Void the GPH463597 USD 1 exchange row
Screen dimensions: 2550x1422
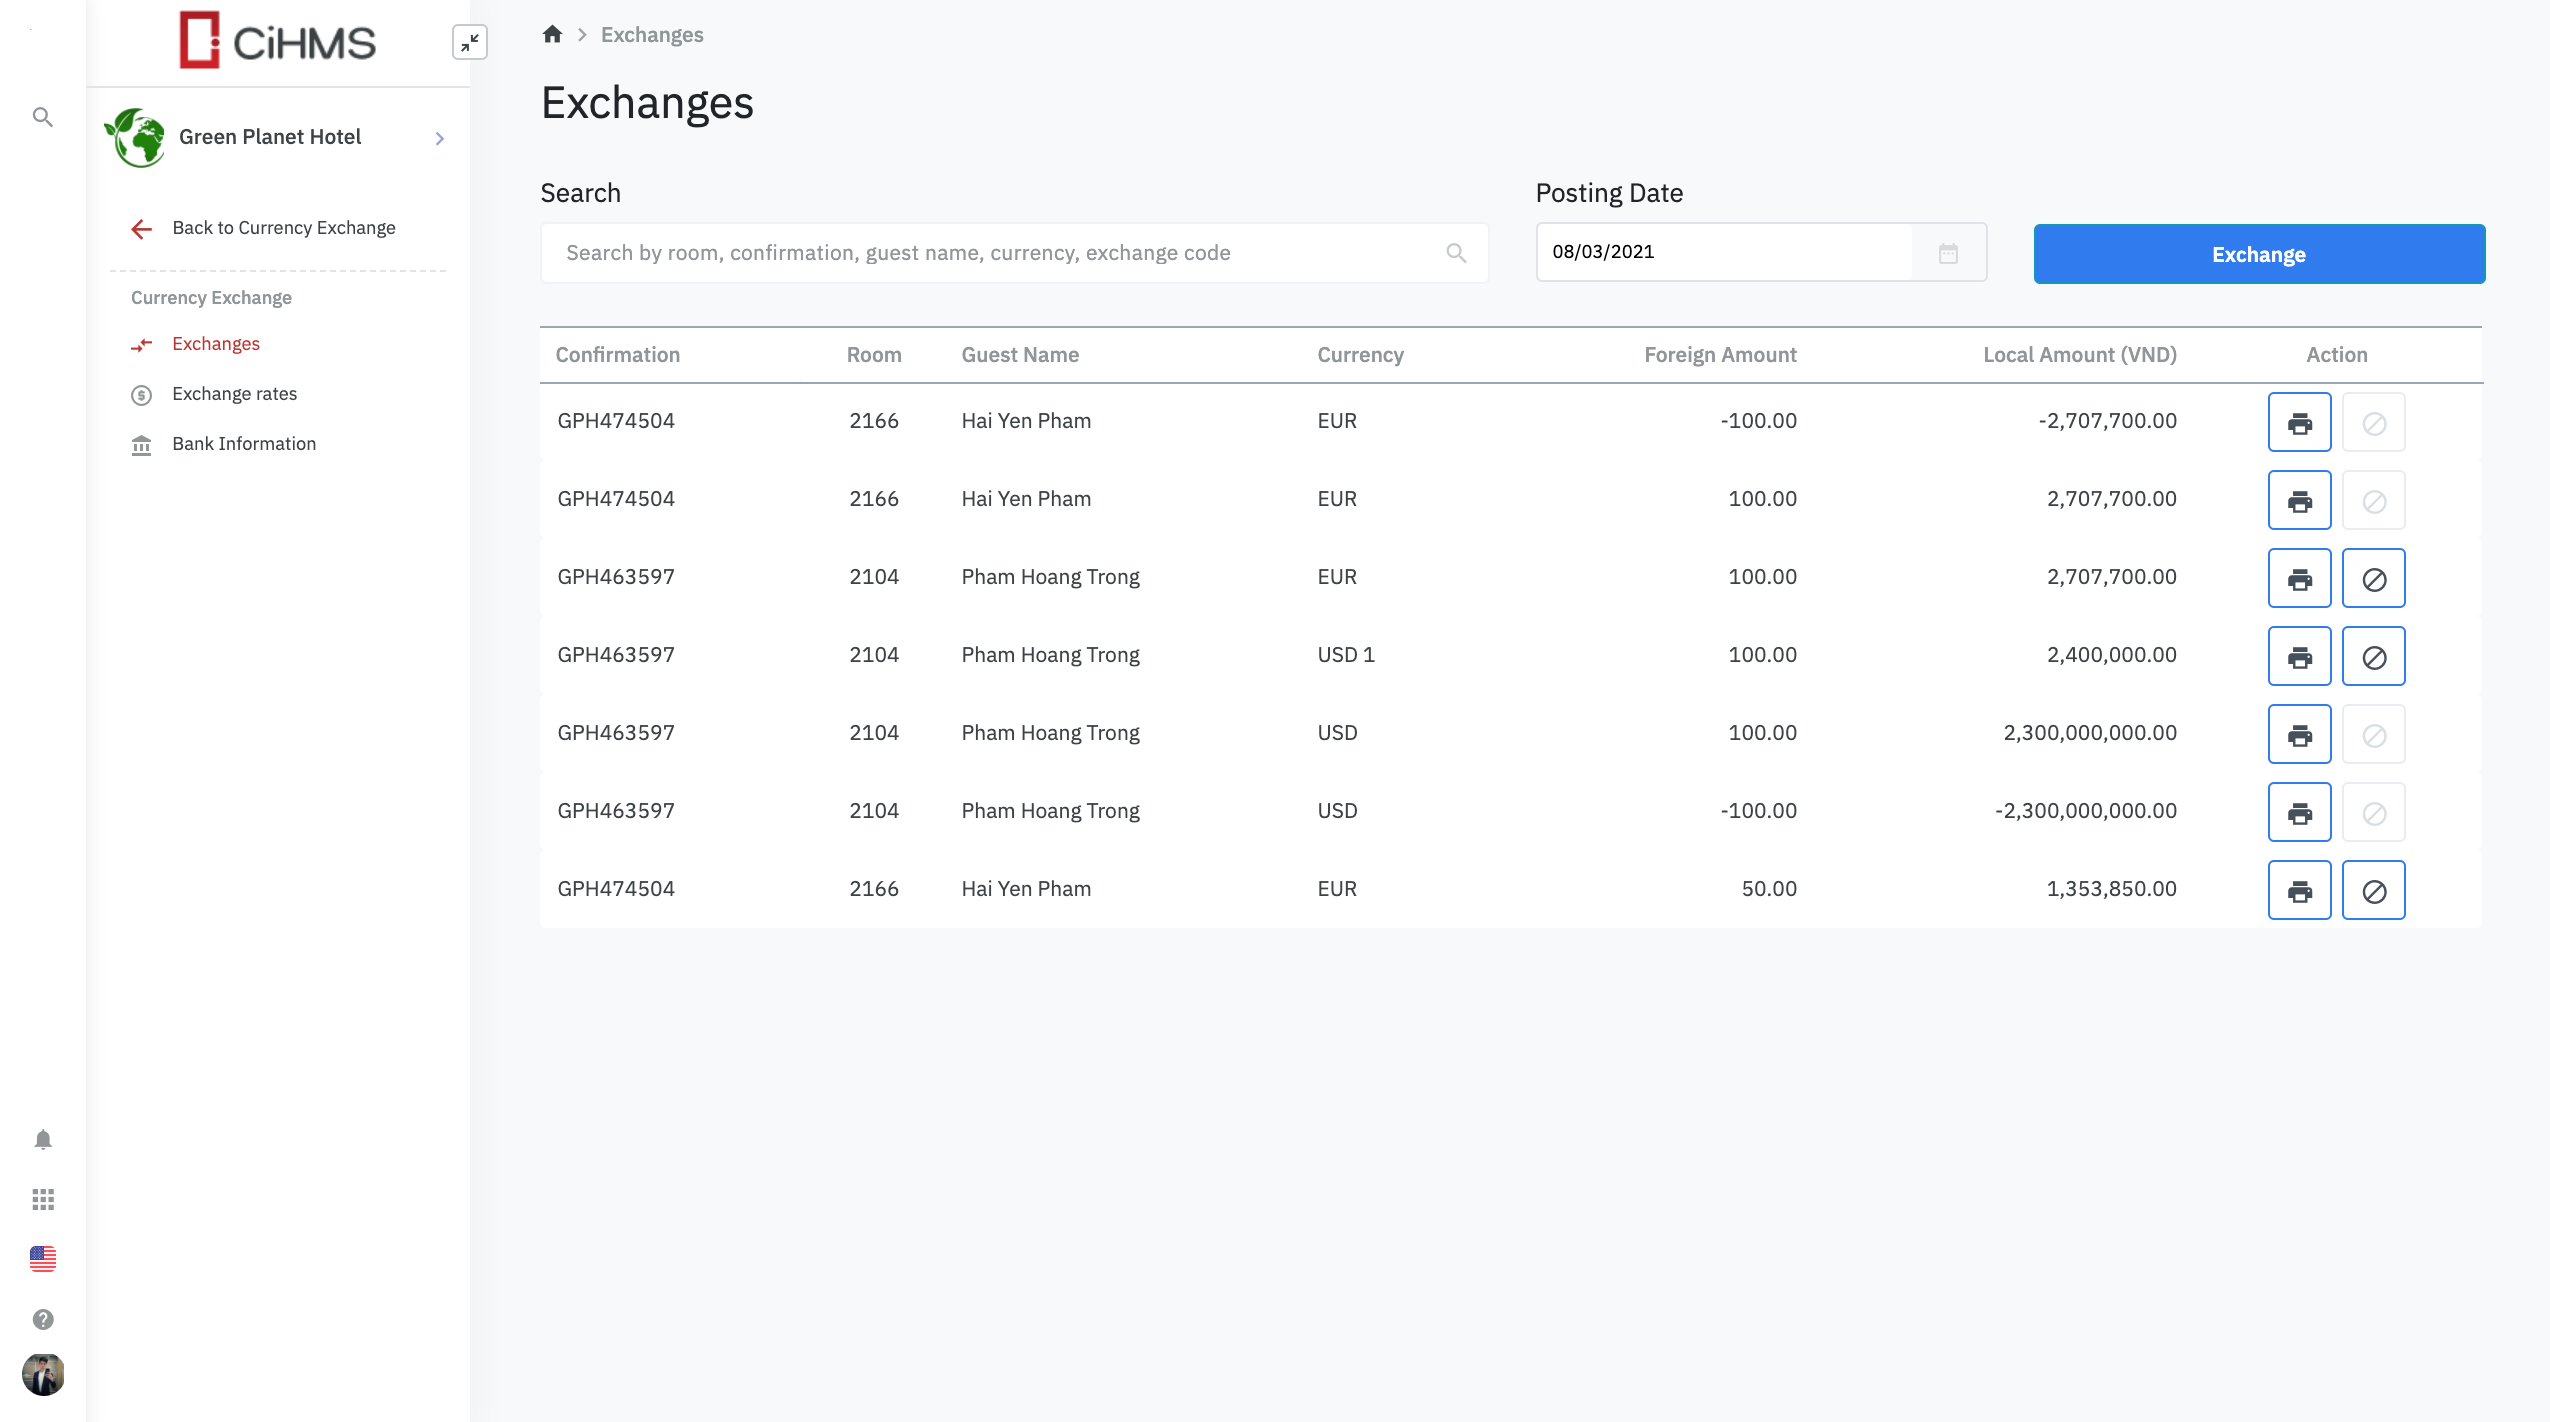2372,656
